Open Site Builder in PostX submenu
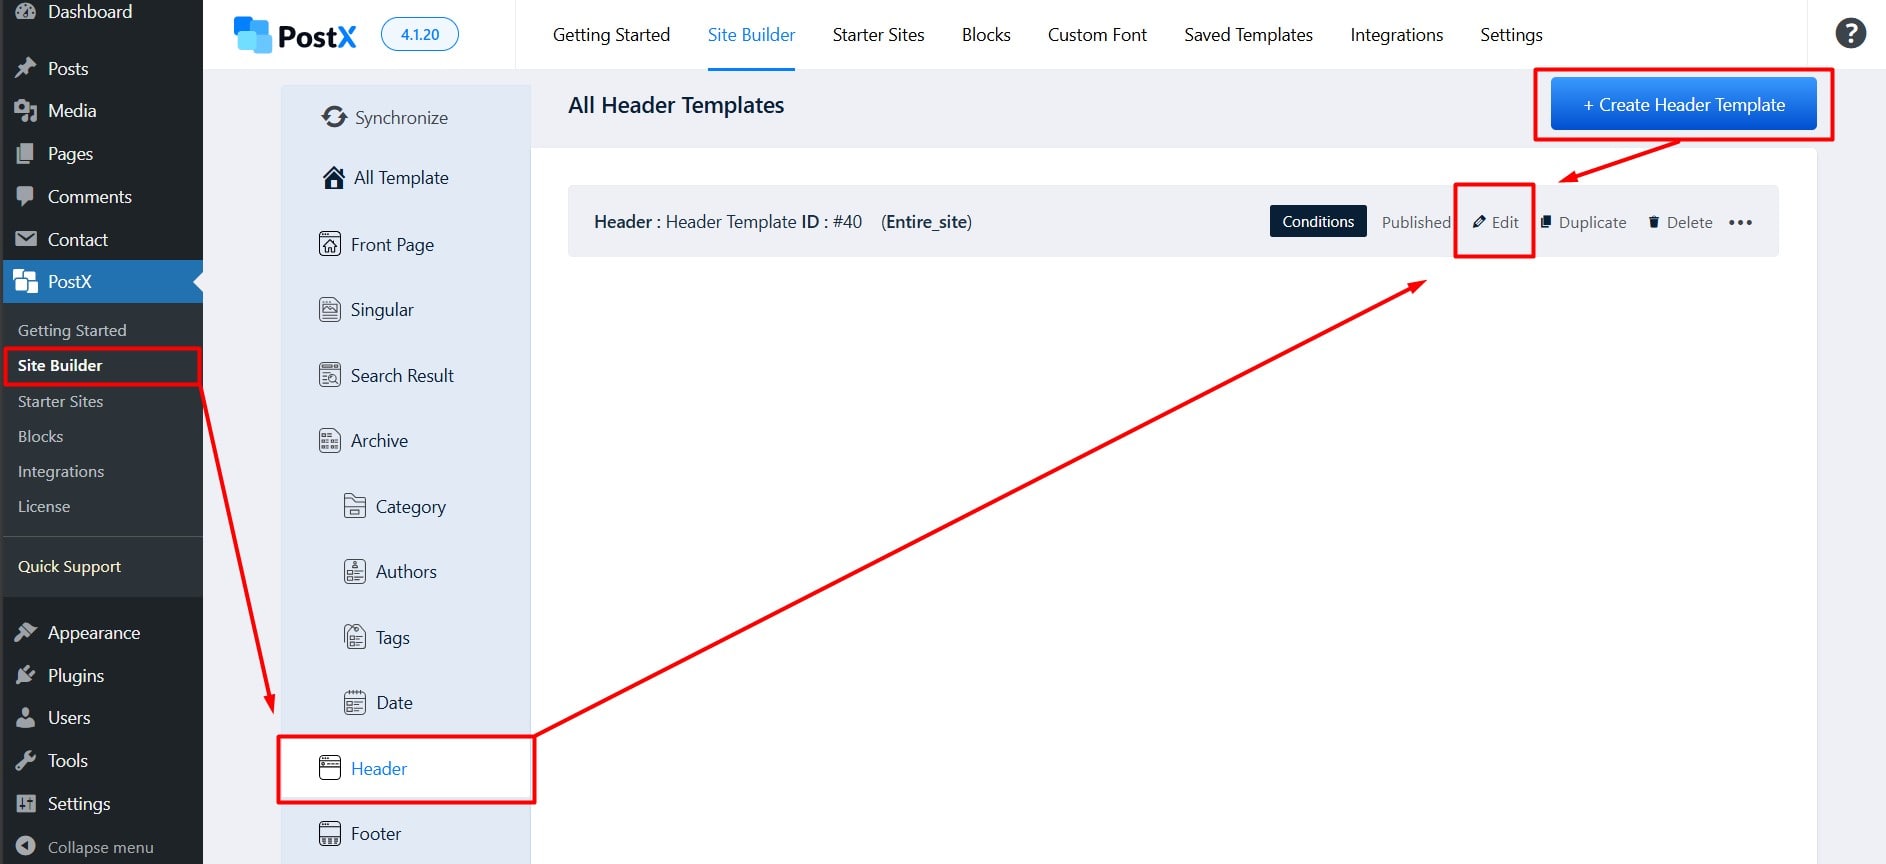The image size is (1886, 864). coord(60,365)
